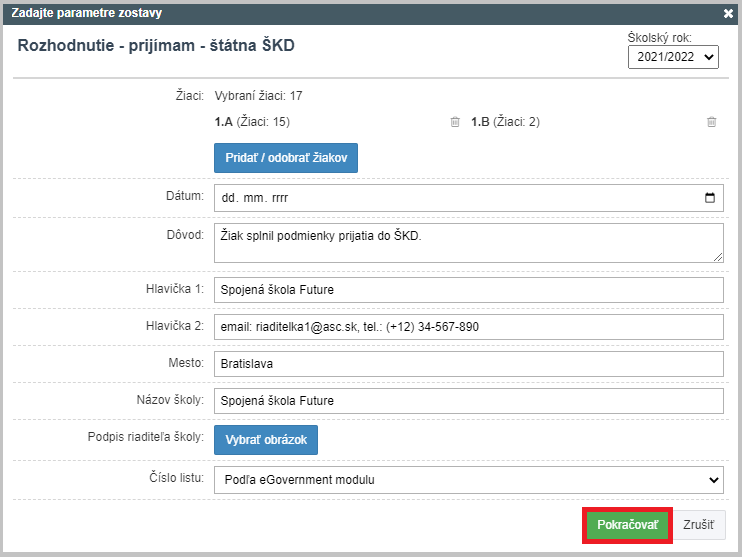The image size is (742, 557).
Task: Expand the Číslo listu dropdown
Action: click(x=468, y=480)
